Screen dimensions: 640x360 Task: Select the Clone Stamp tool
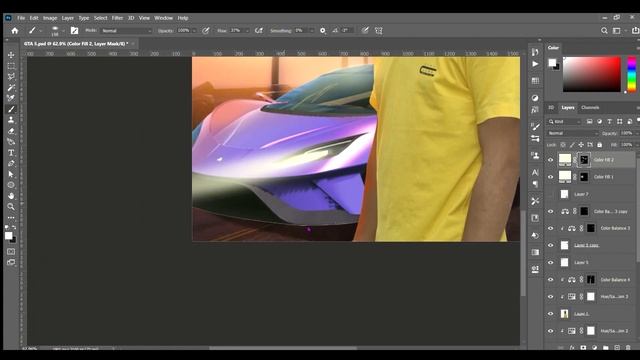(11, 120)
